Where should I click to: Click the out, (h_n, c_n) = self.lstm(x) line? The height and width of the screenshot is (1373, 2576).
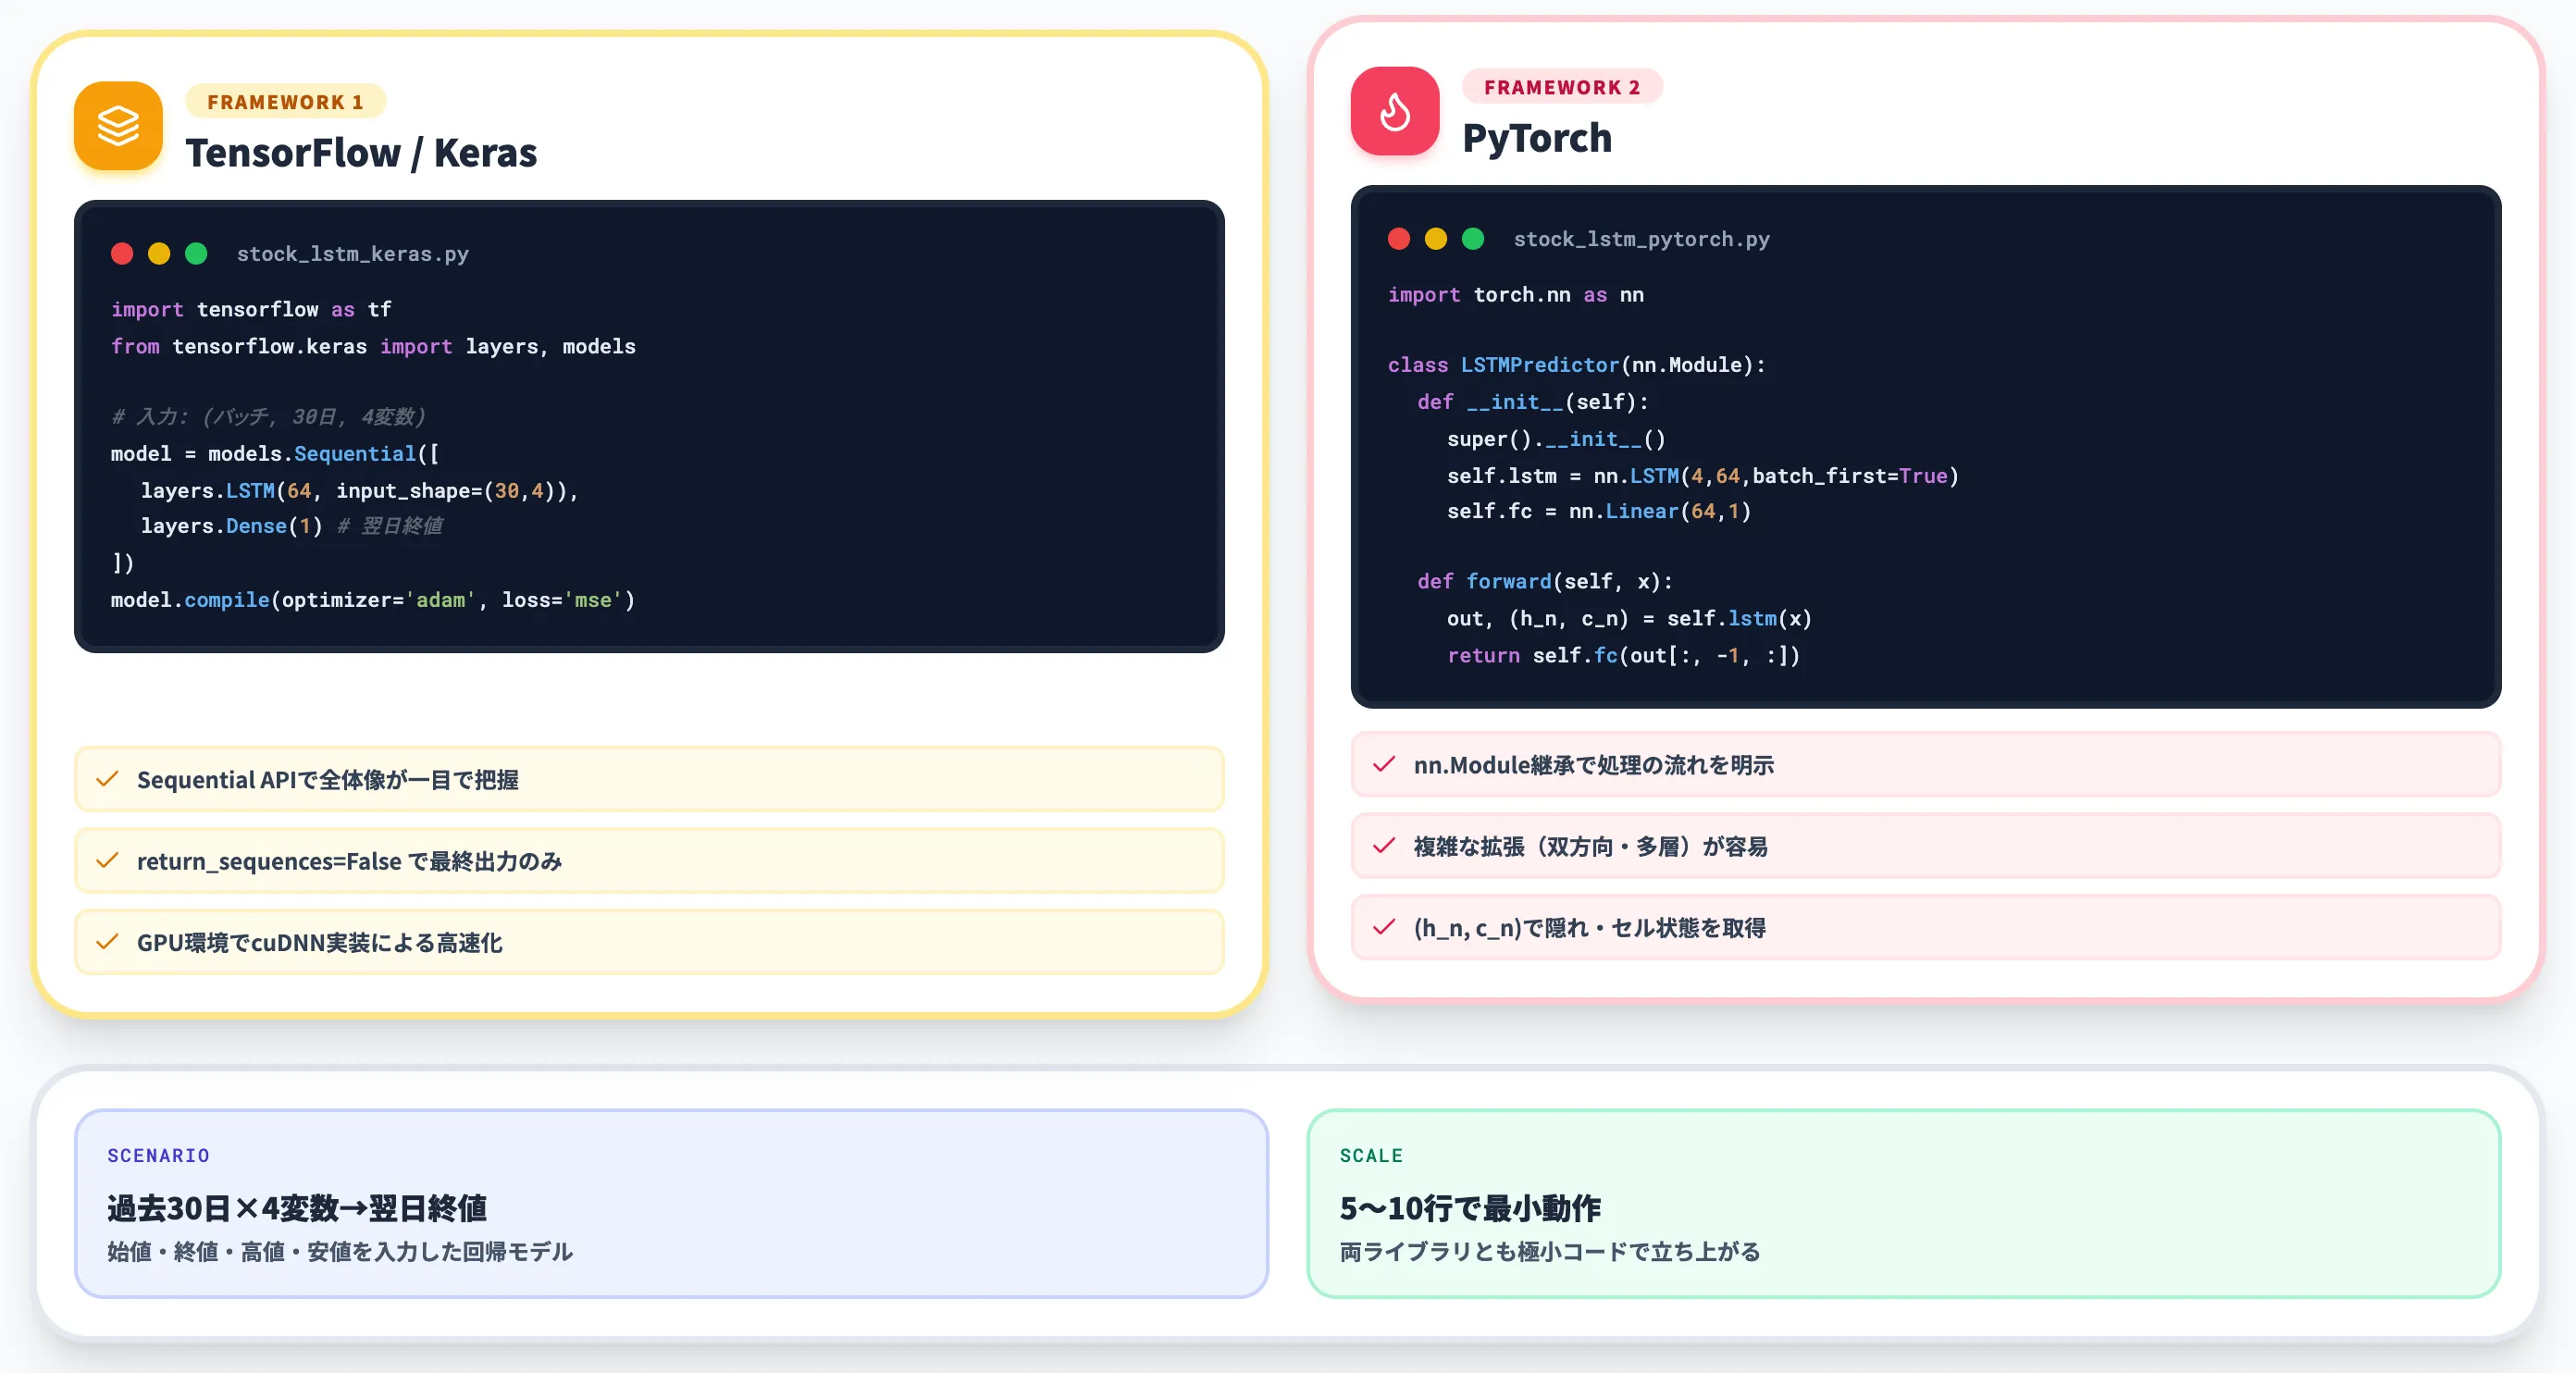pyautogui.click(x=1629, y=618)
